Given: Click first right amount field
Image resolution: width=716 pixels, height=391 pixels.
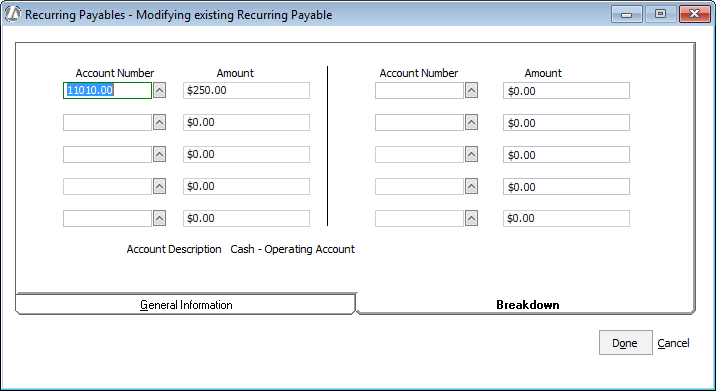Looking at the screenshot, I should click(566, 90).
